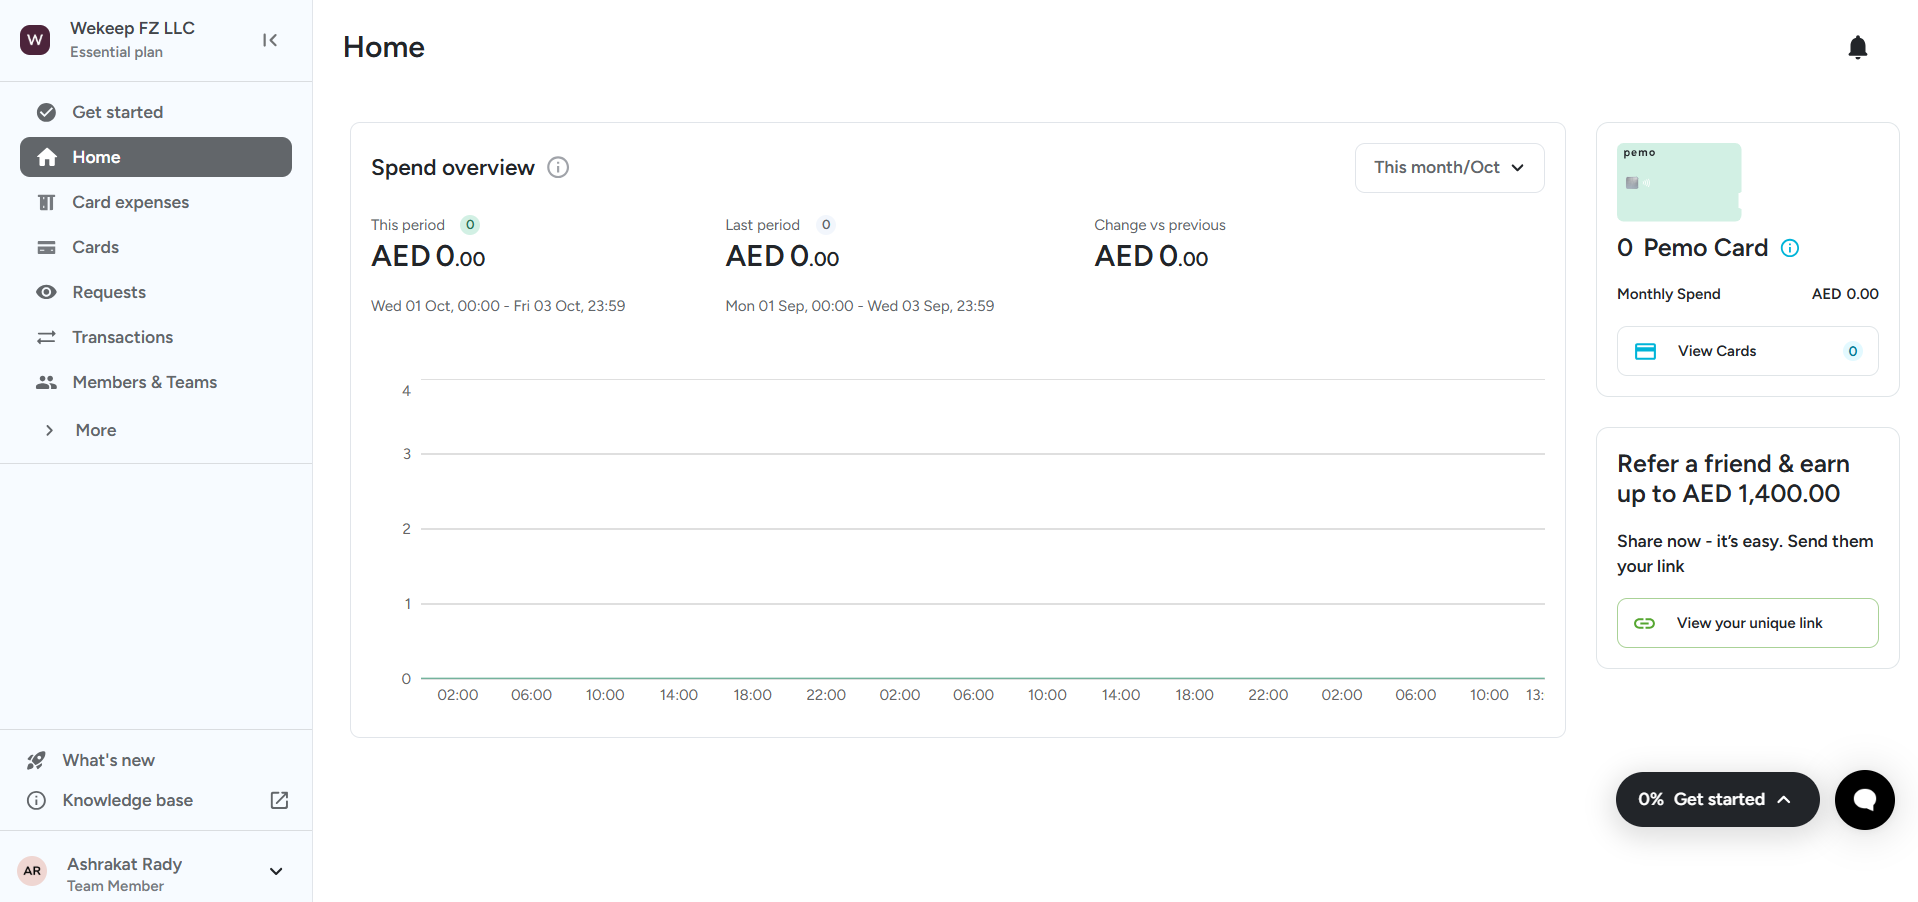The height and width of the screenshot is (902, 1918).
Task: Collapse the sidebar with the arrow icon
Action: point(270,40)
